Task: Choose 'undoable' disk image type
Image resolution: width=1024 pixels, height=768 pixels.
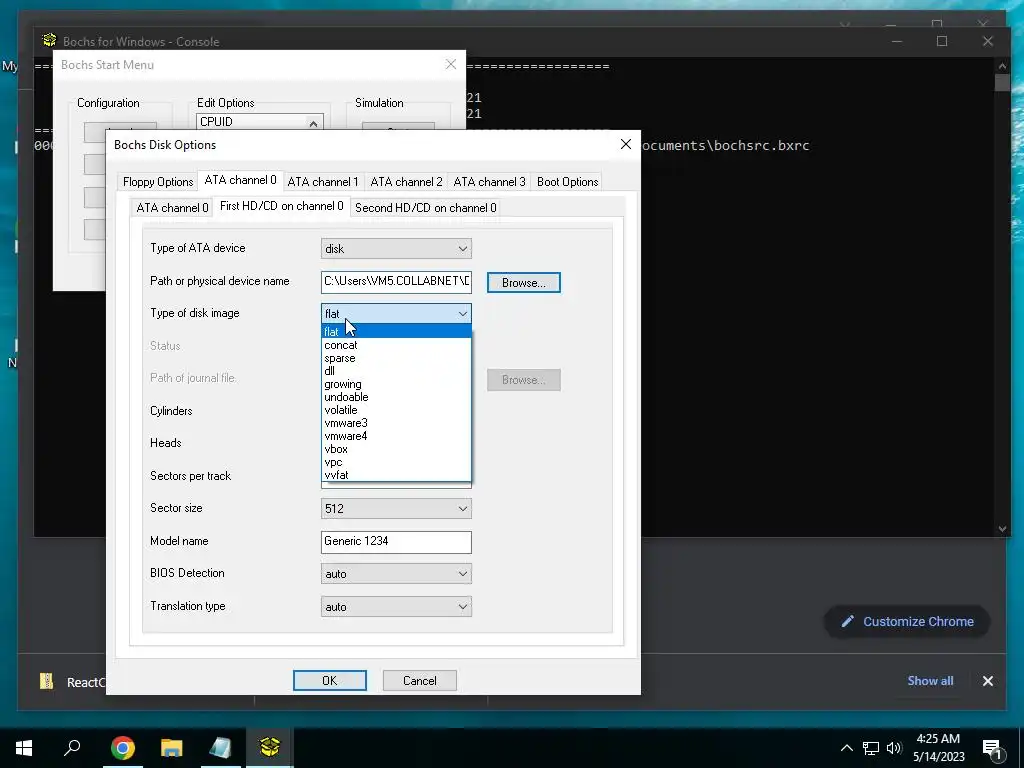Action: [396, 397]
